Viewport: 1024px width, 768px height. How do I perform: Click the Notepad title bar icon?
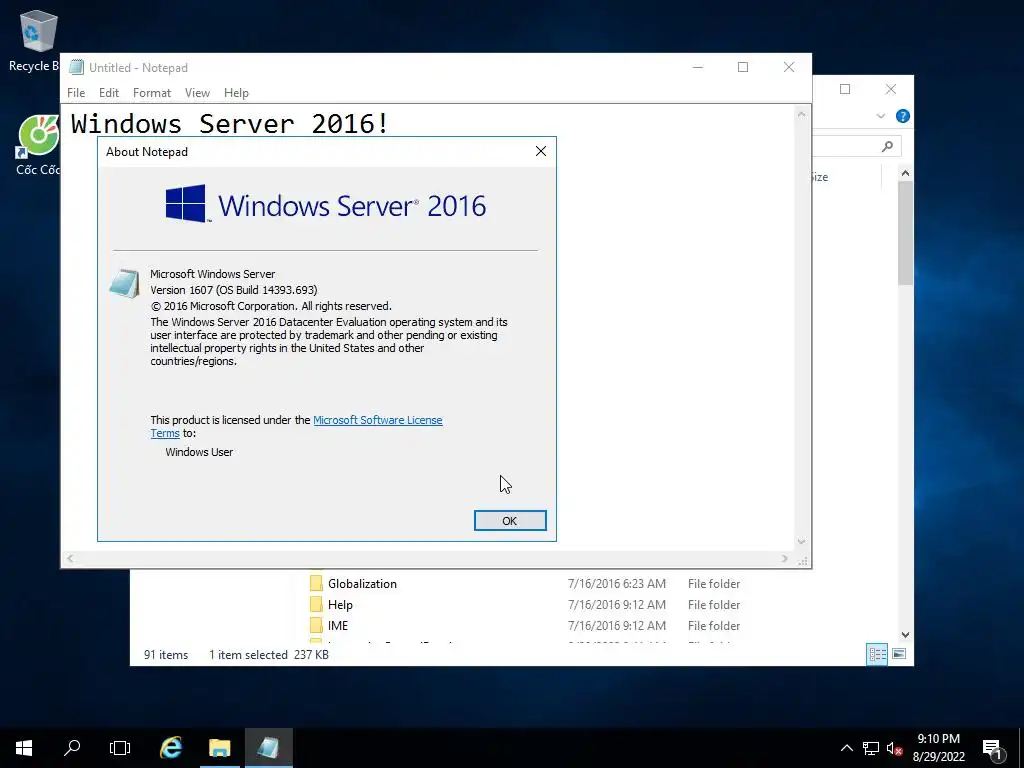pos(76,67)
